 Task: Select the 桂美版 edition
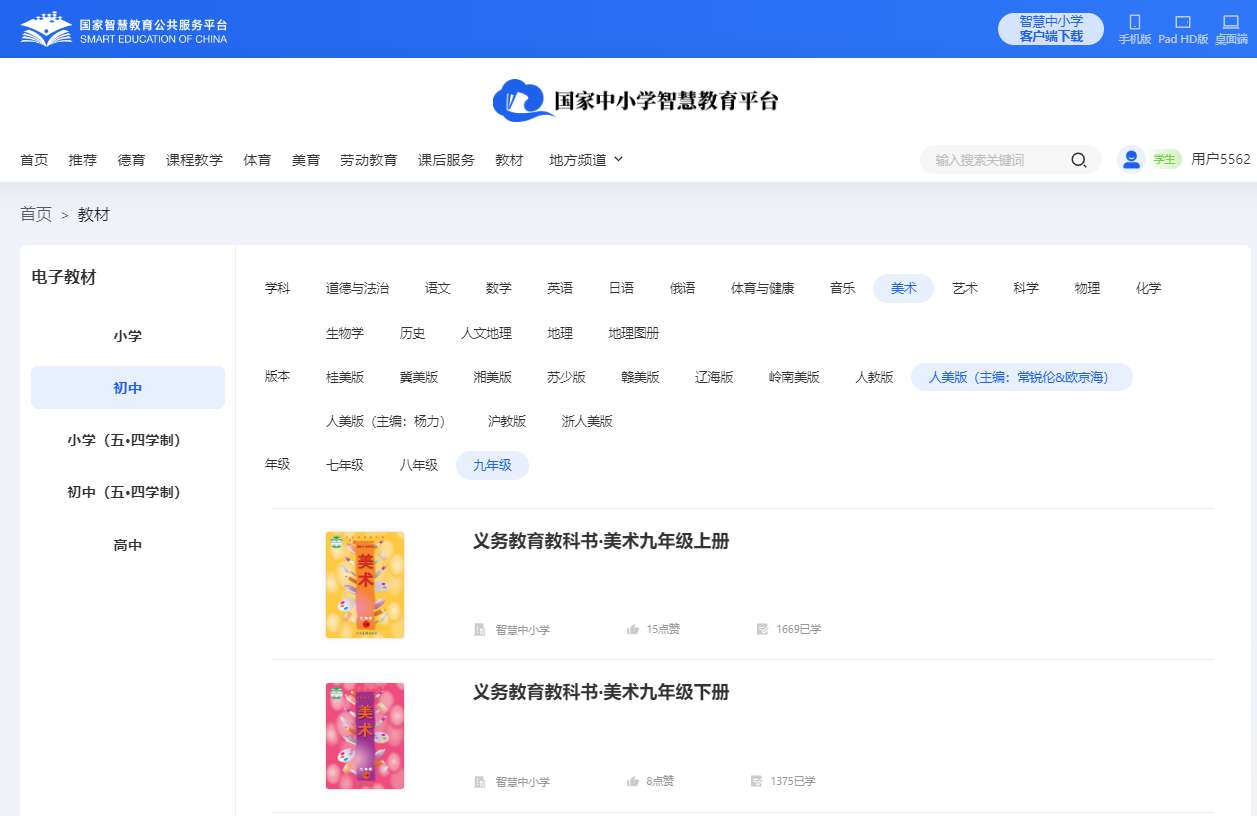tap(345, 377)
